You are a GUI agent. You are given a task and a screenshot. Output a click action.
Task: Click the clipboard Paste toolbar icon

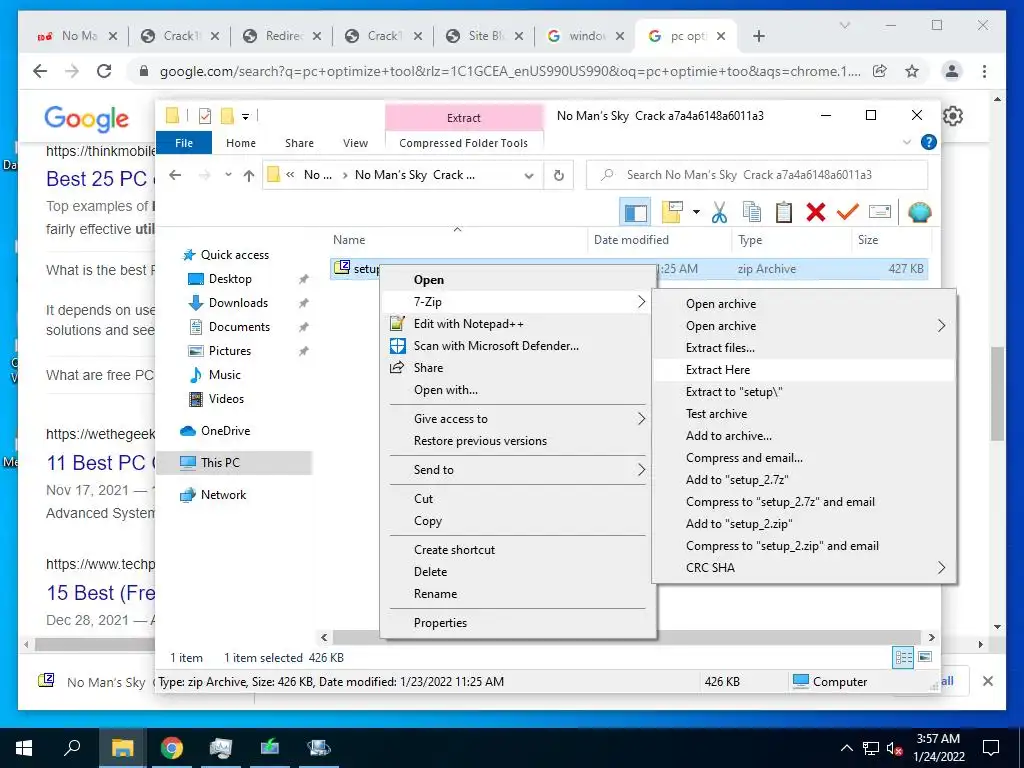click(x=784, y=212)
